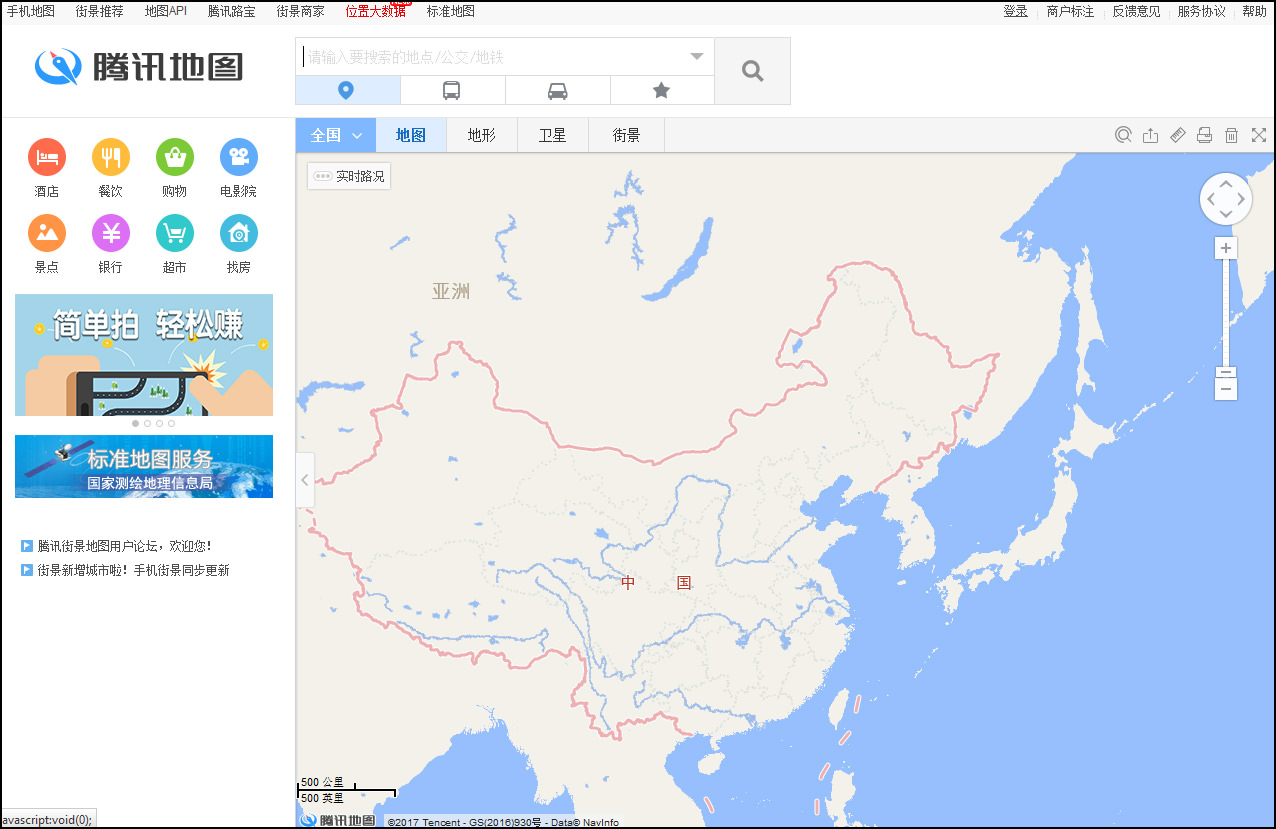
Task: Switch to the 地形 terrain tab
Action: [482, 135]
